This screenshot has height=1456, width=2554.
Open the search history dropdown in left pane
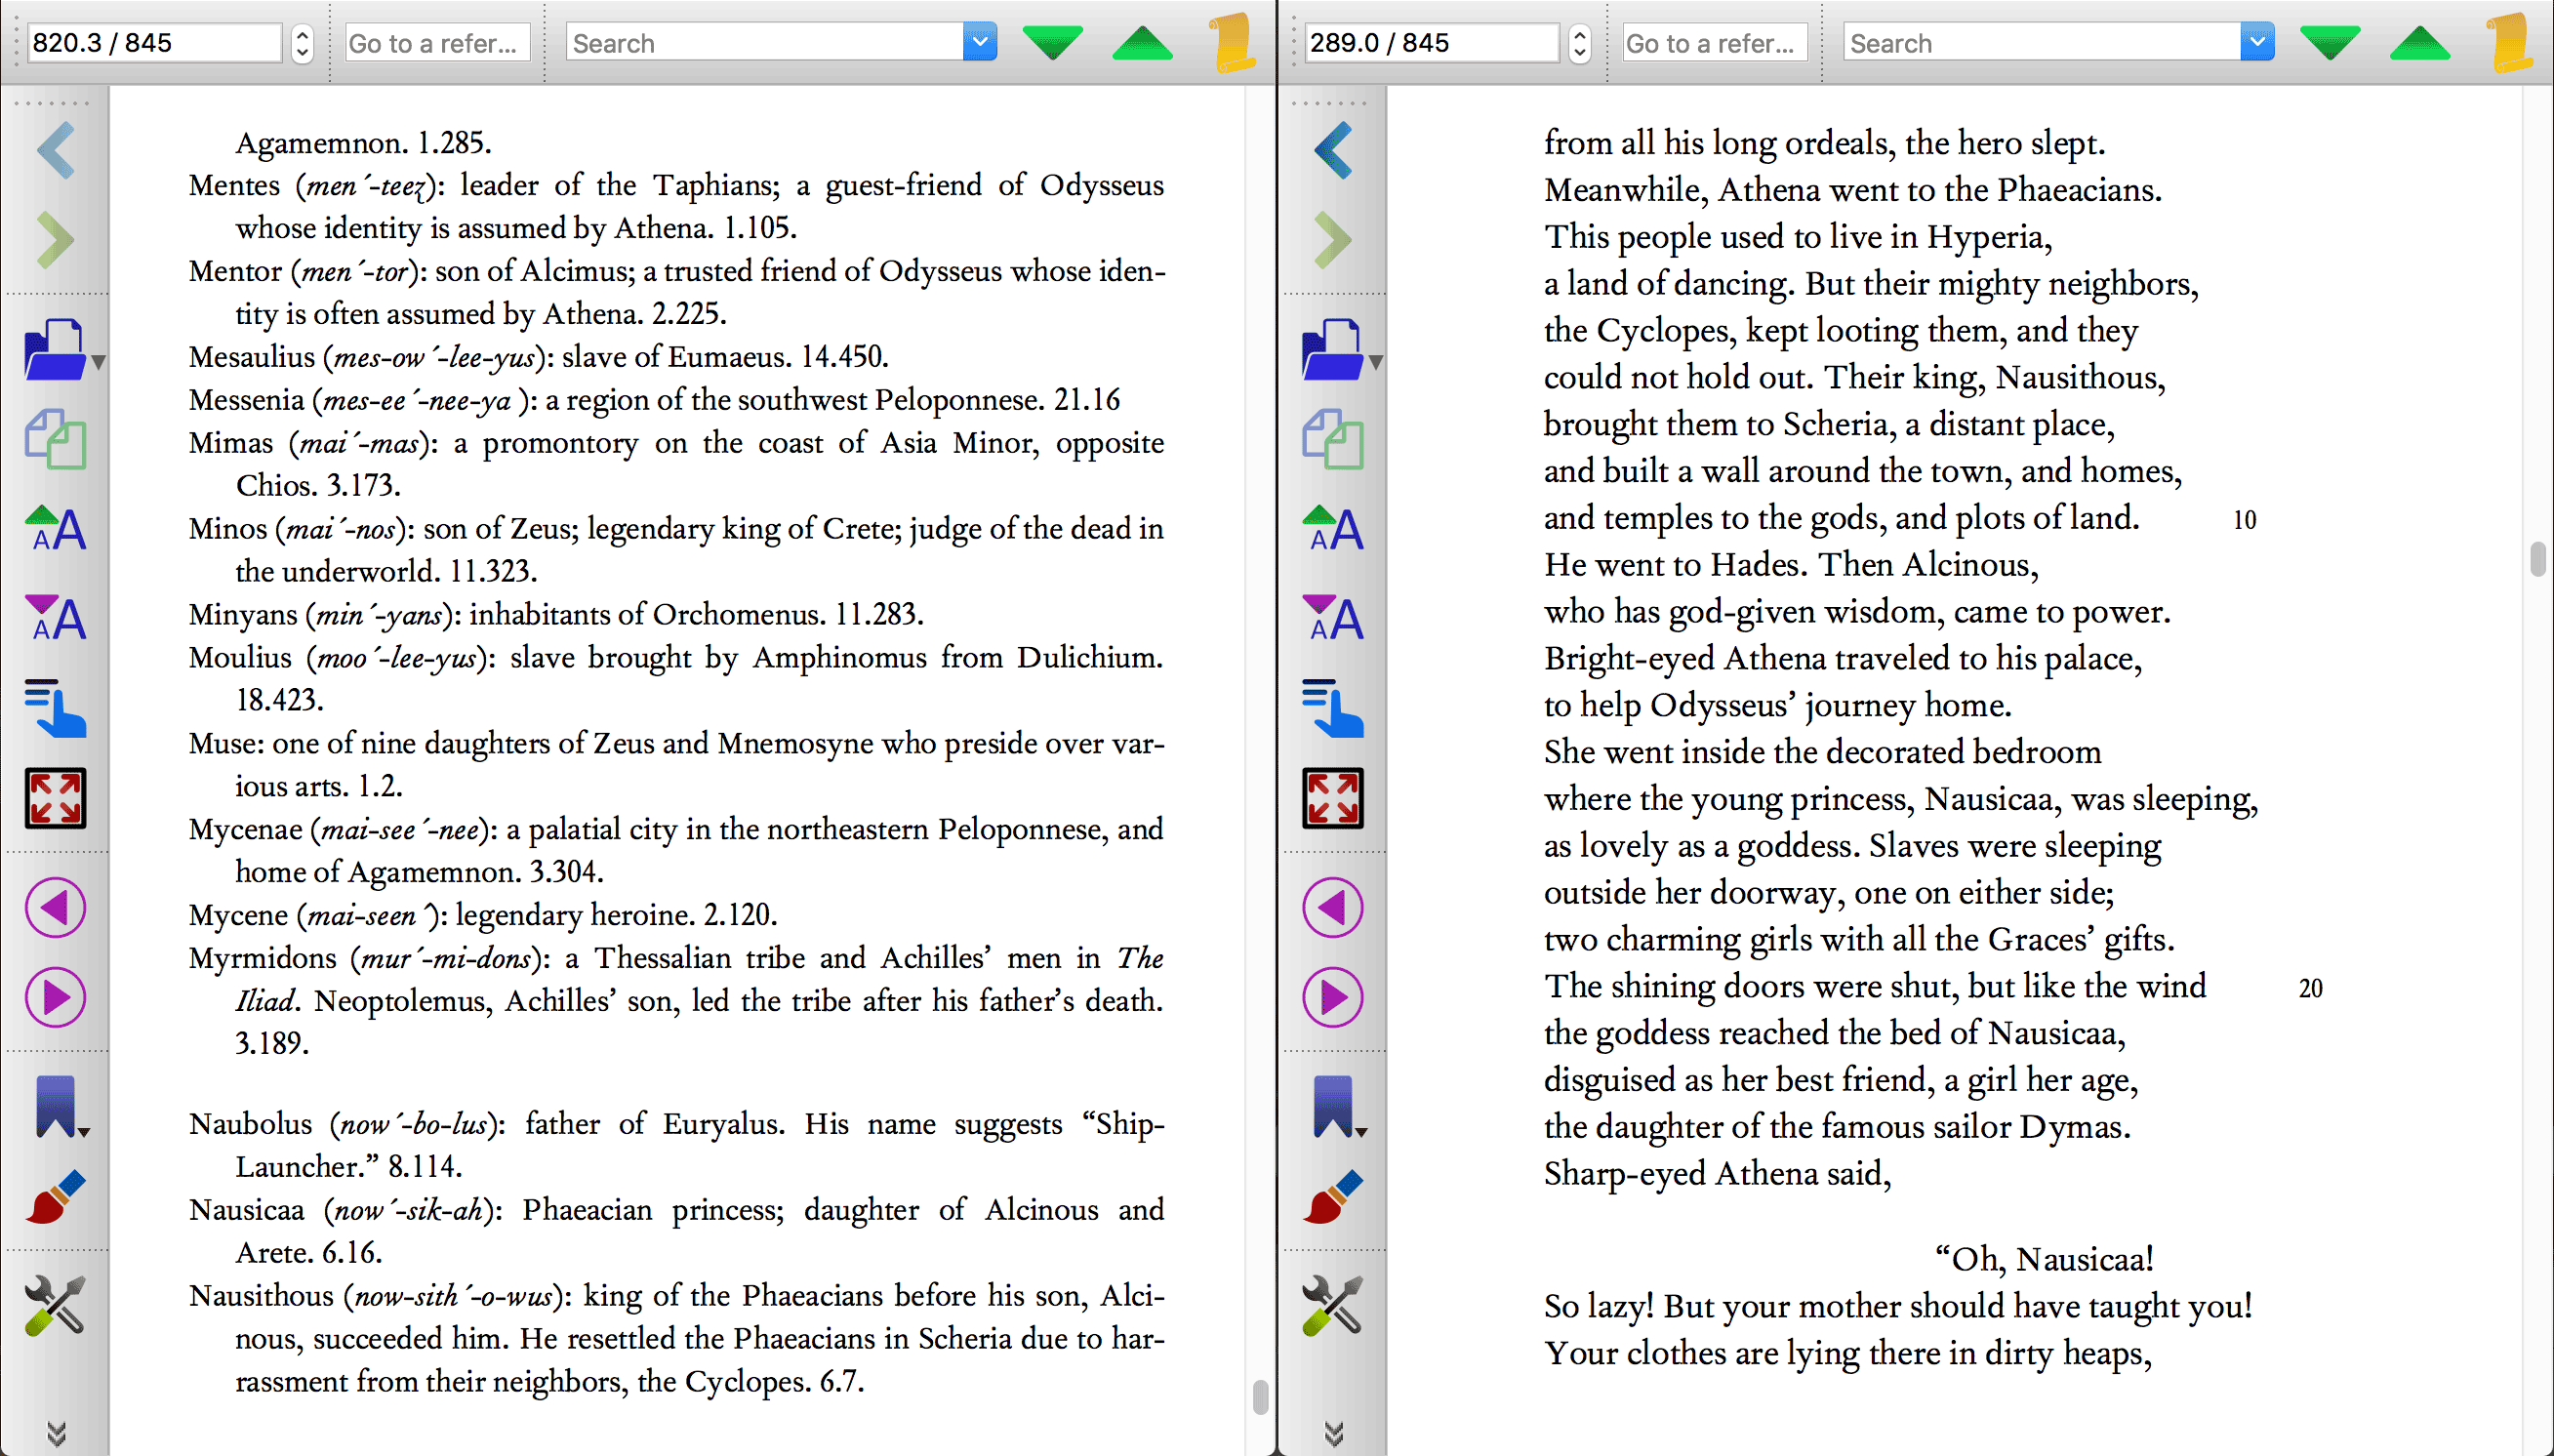pos(980,42)
